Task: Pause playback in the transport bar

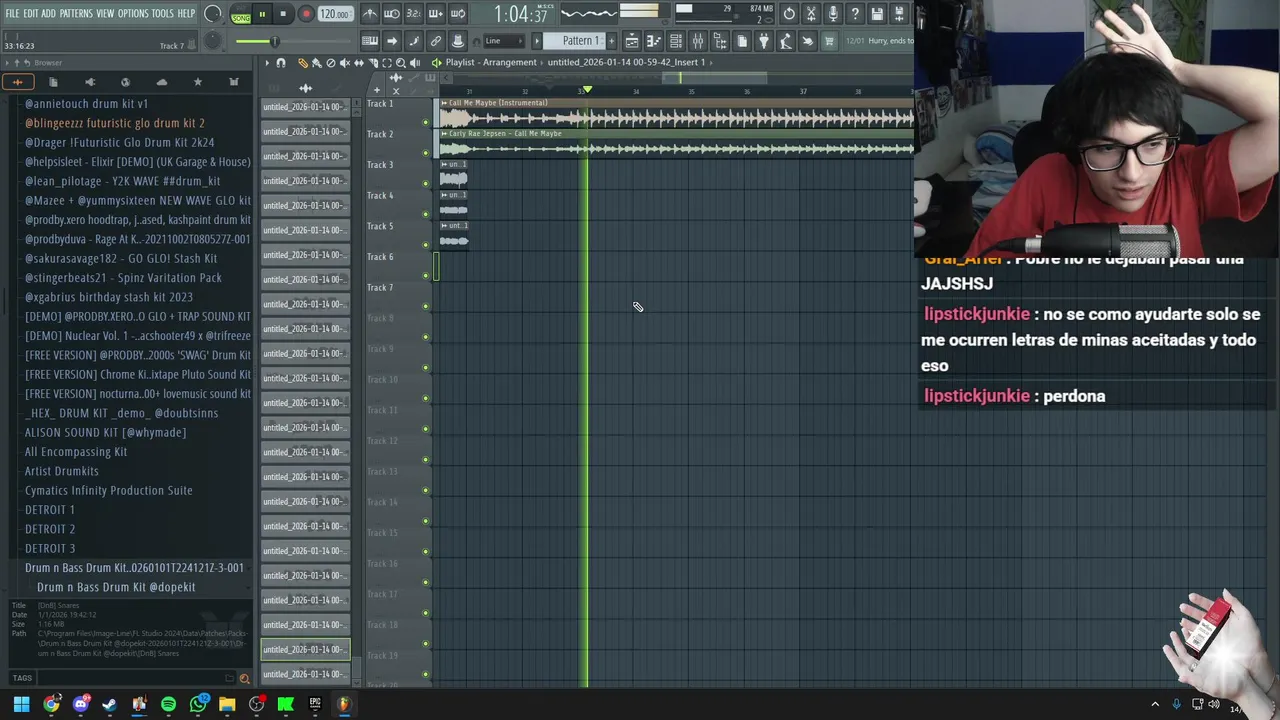Action: pyautogui.click(x=262, y=14)
